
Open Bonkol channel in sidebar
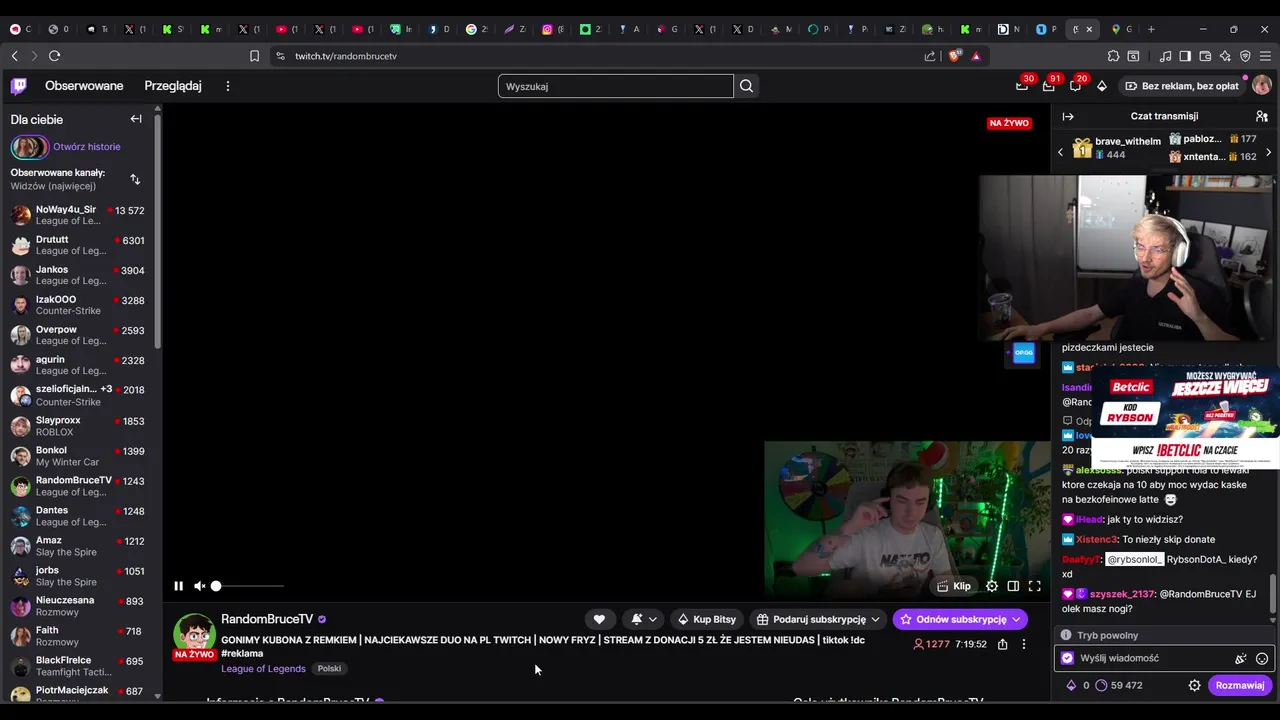tap(78, 456)
